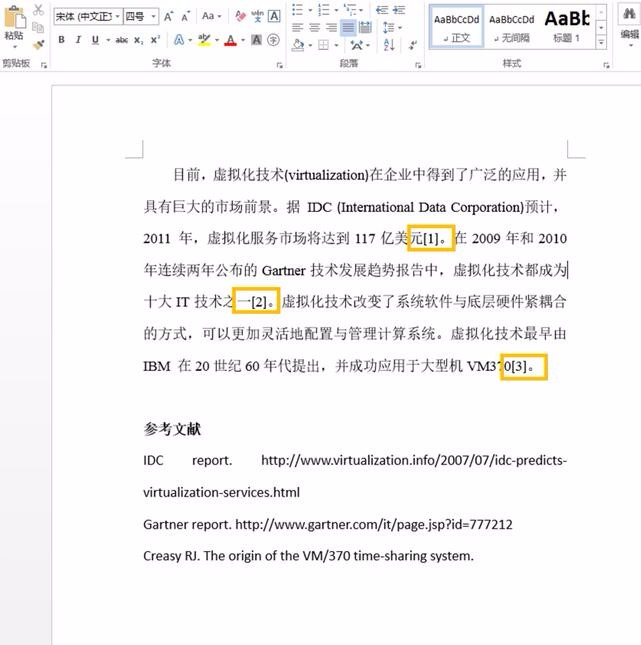The width and height of the screenshot is (641, 645).
Task: Open the Font dialog launcher (字体)
Action: point(279,65)
